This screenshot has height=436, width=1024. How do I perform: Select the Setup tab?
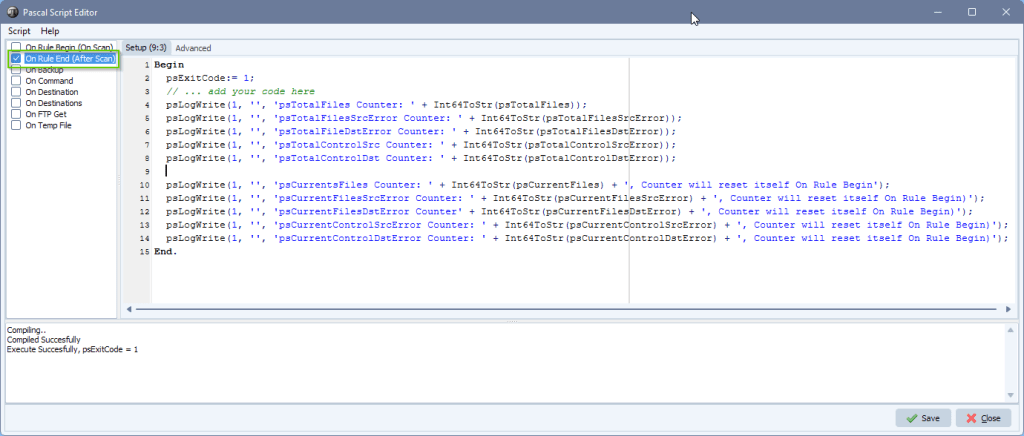coord(146,48)
